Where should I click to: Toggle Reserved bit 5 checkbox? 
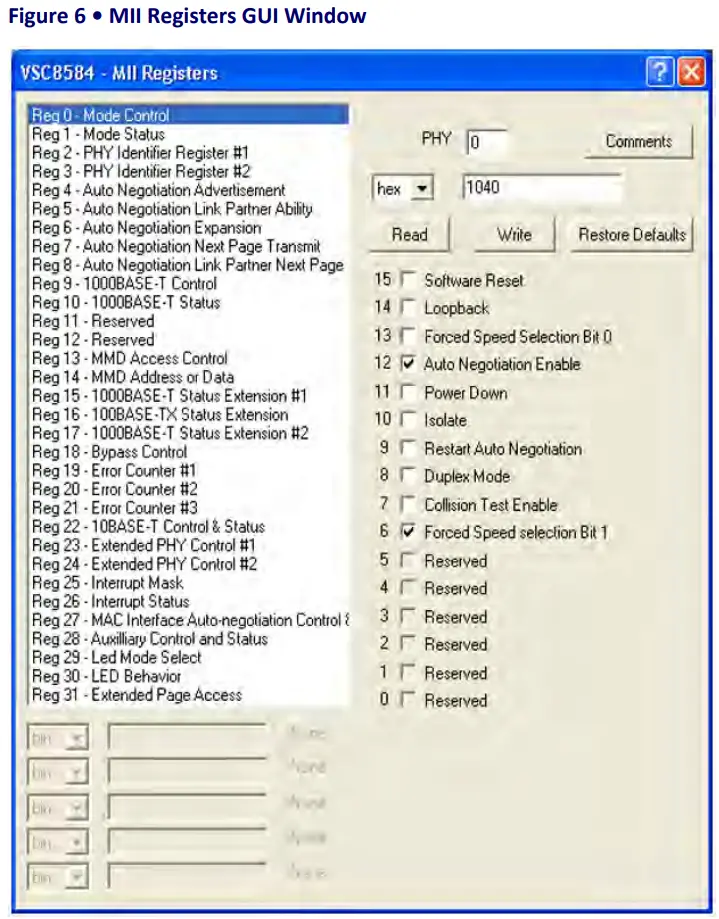click(x=408, y=561)
